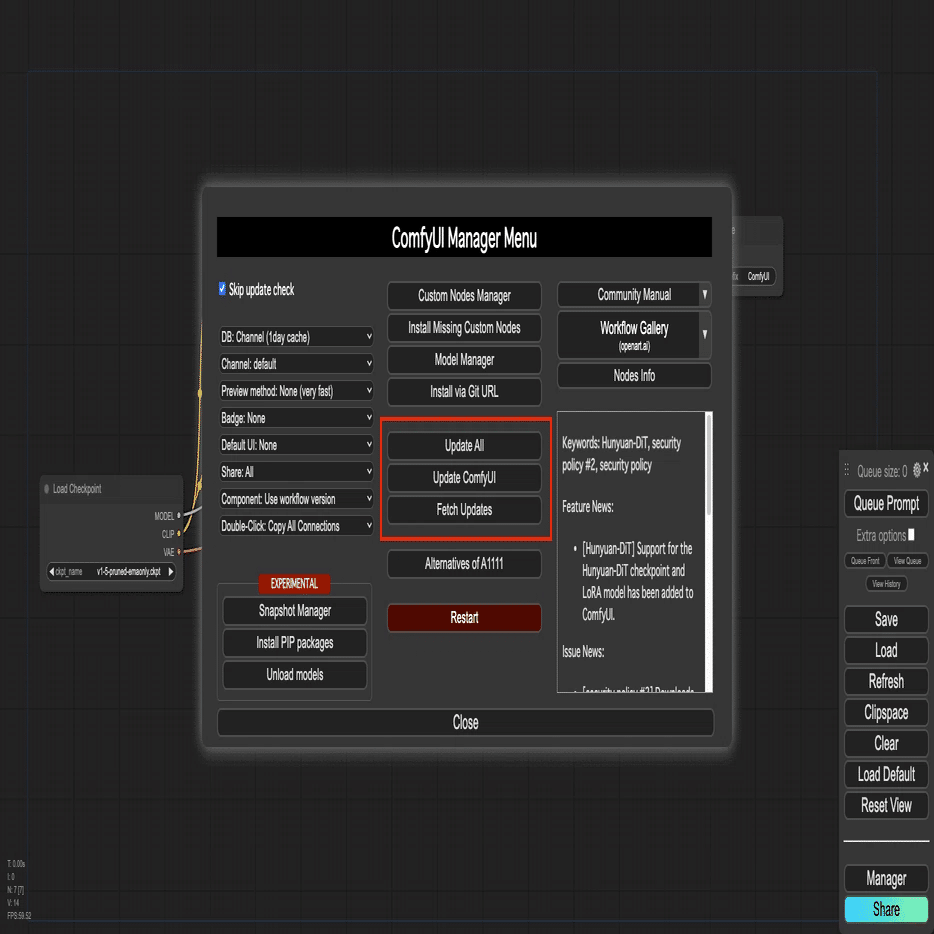Expand the Community Manual dropdown arrow

coord(705,295)
